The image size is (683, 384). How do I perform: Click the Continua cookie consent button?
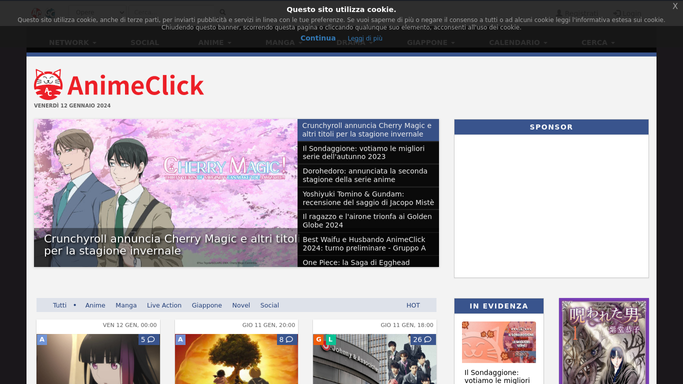pos(318,38)
